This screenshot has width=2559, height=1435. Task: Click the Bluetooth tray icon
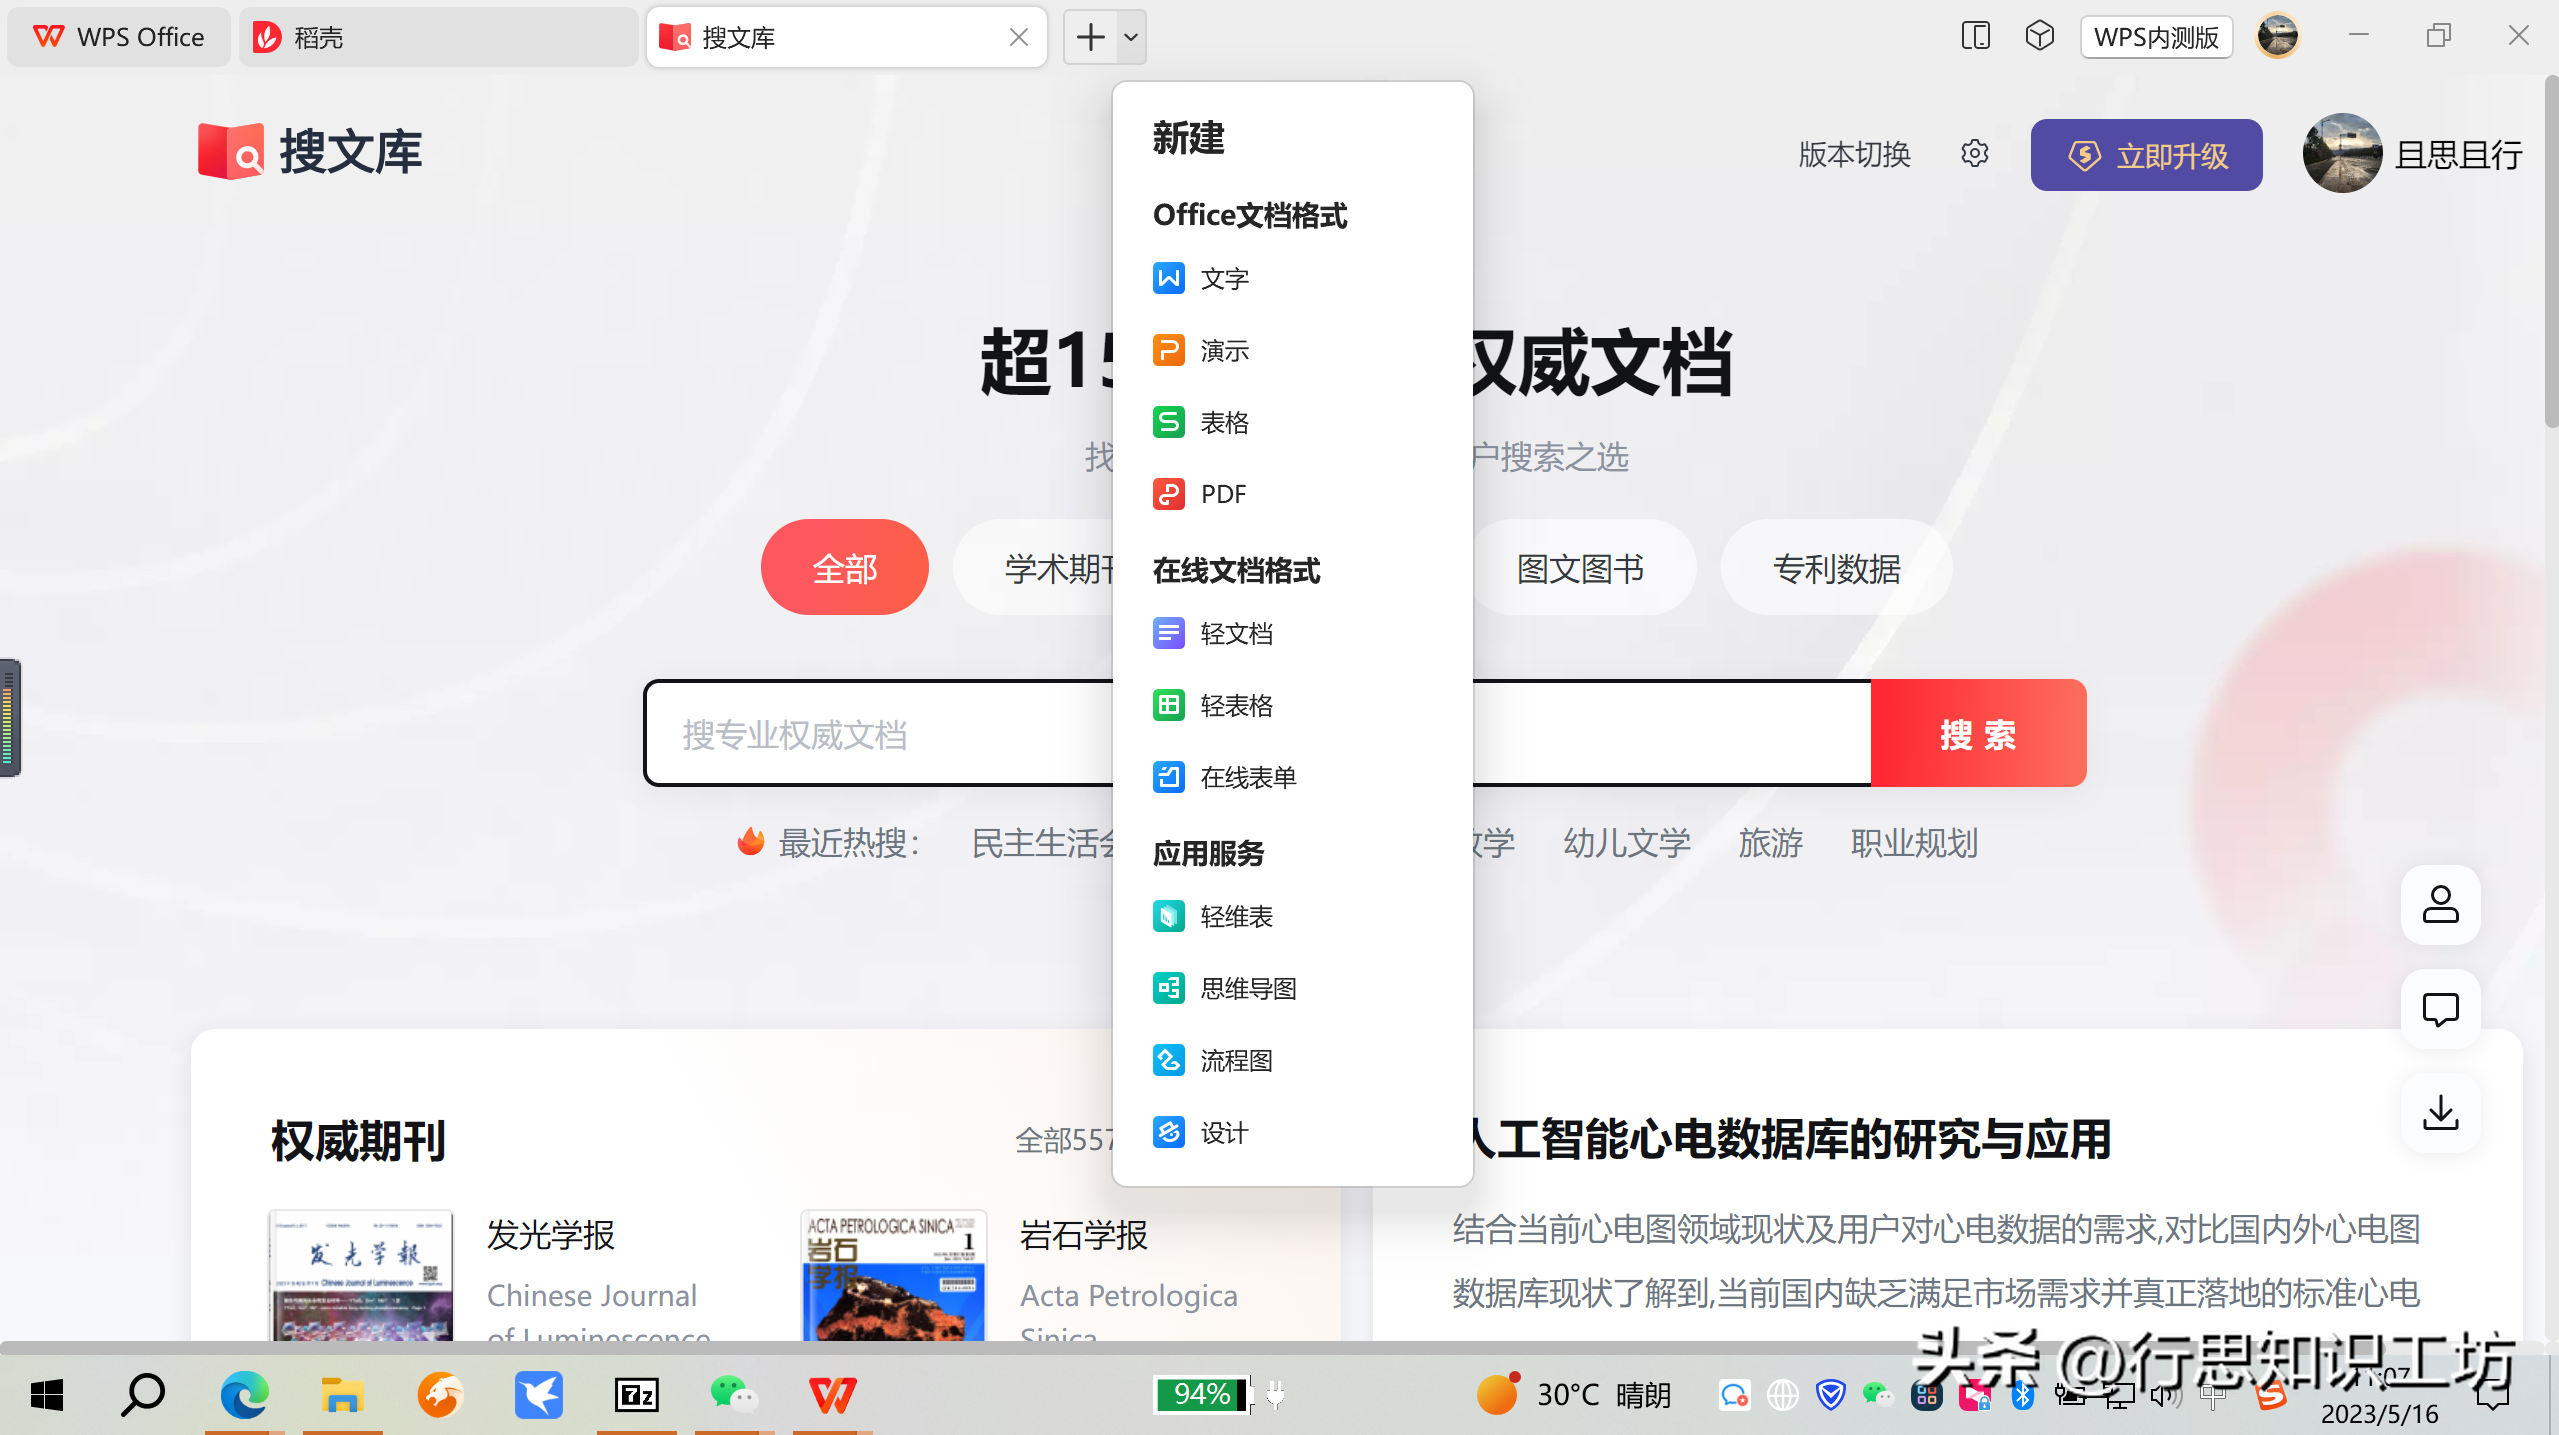click(x=2022, y=1395)
